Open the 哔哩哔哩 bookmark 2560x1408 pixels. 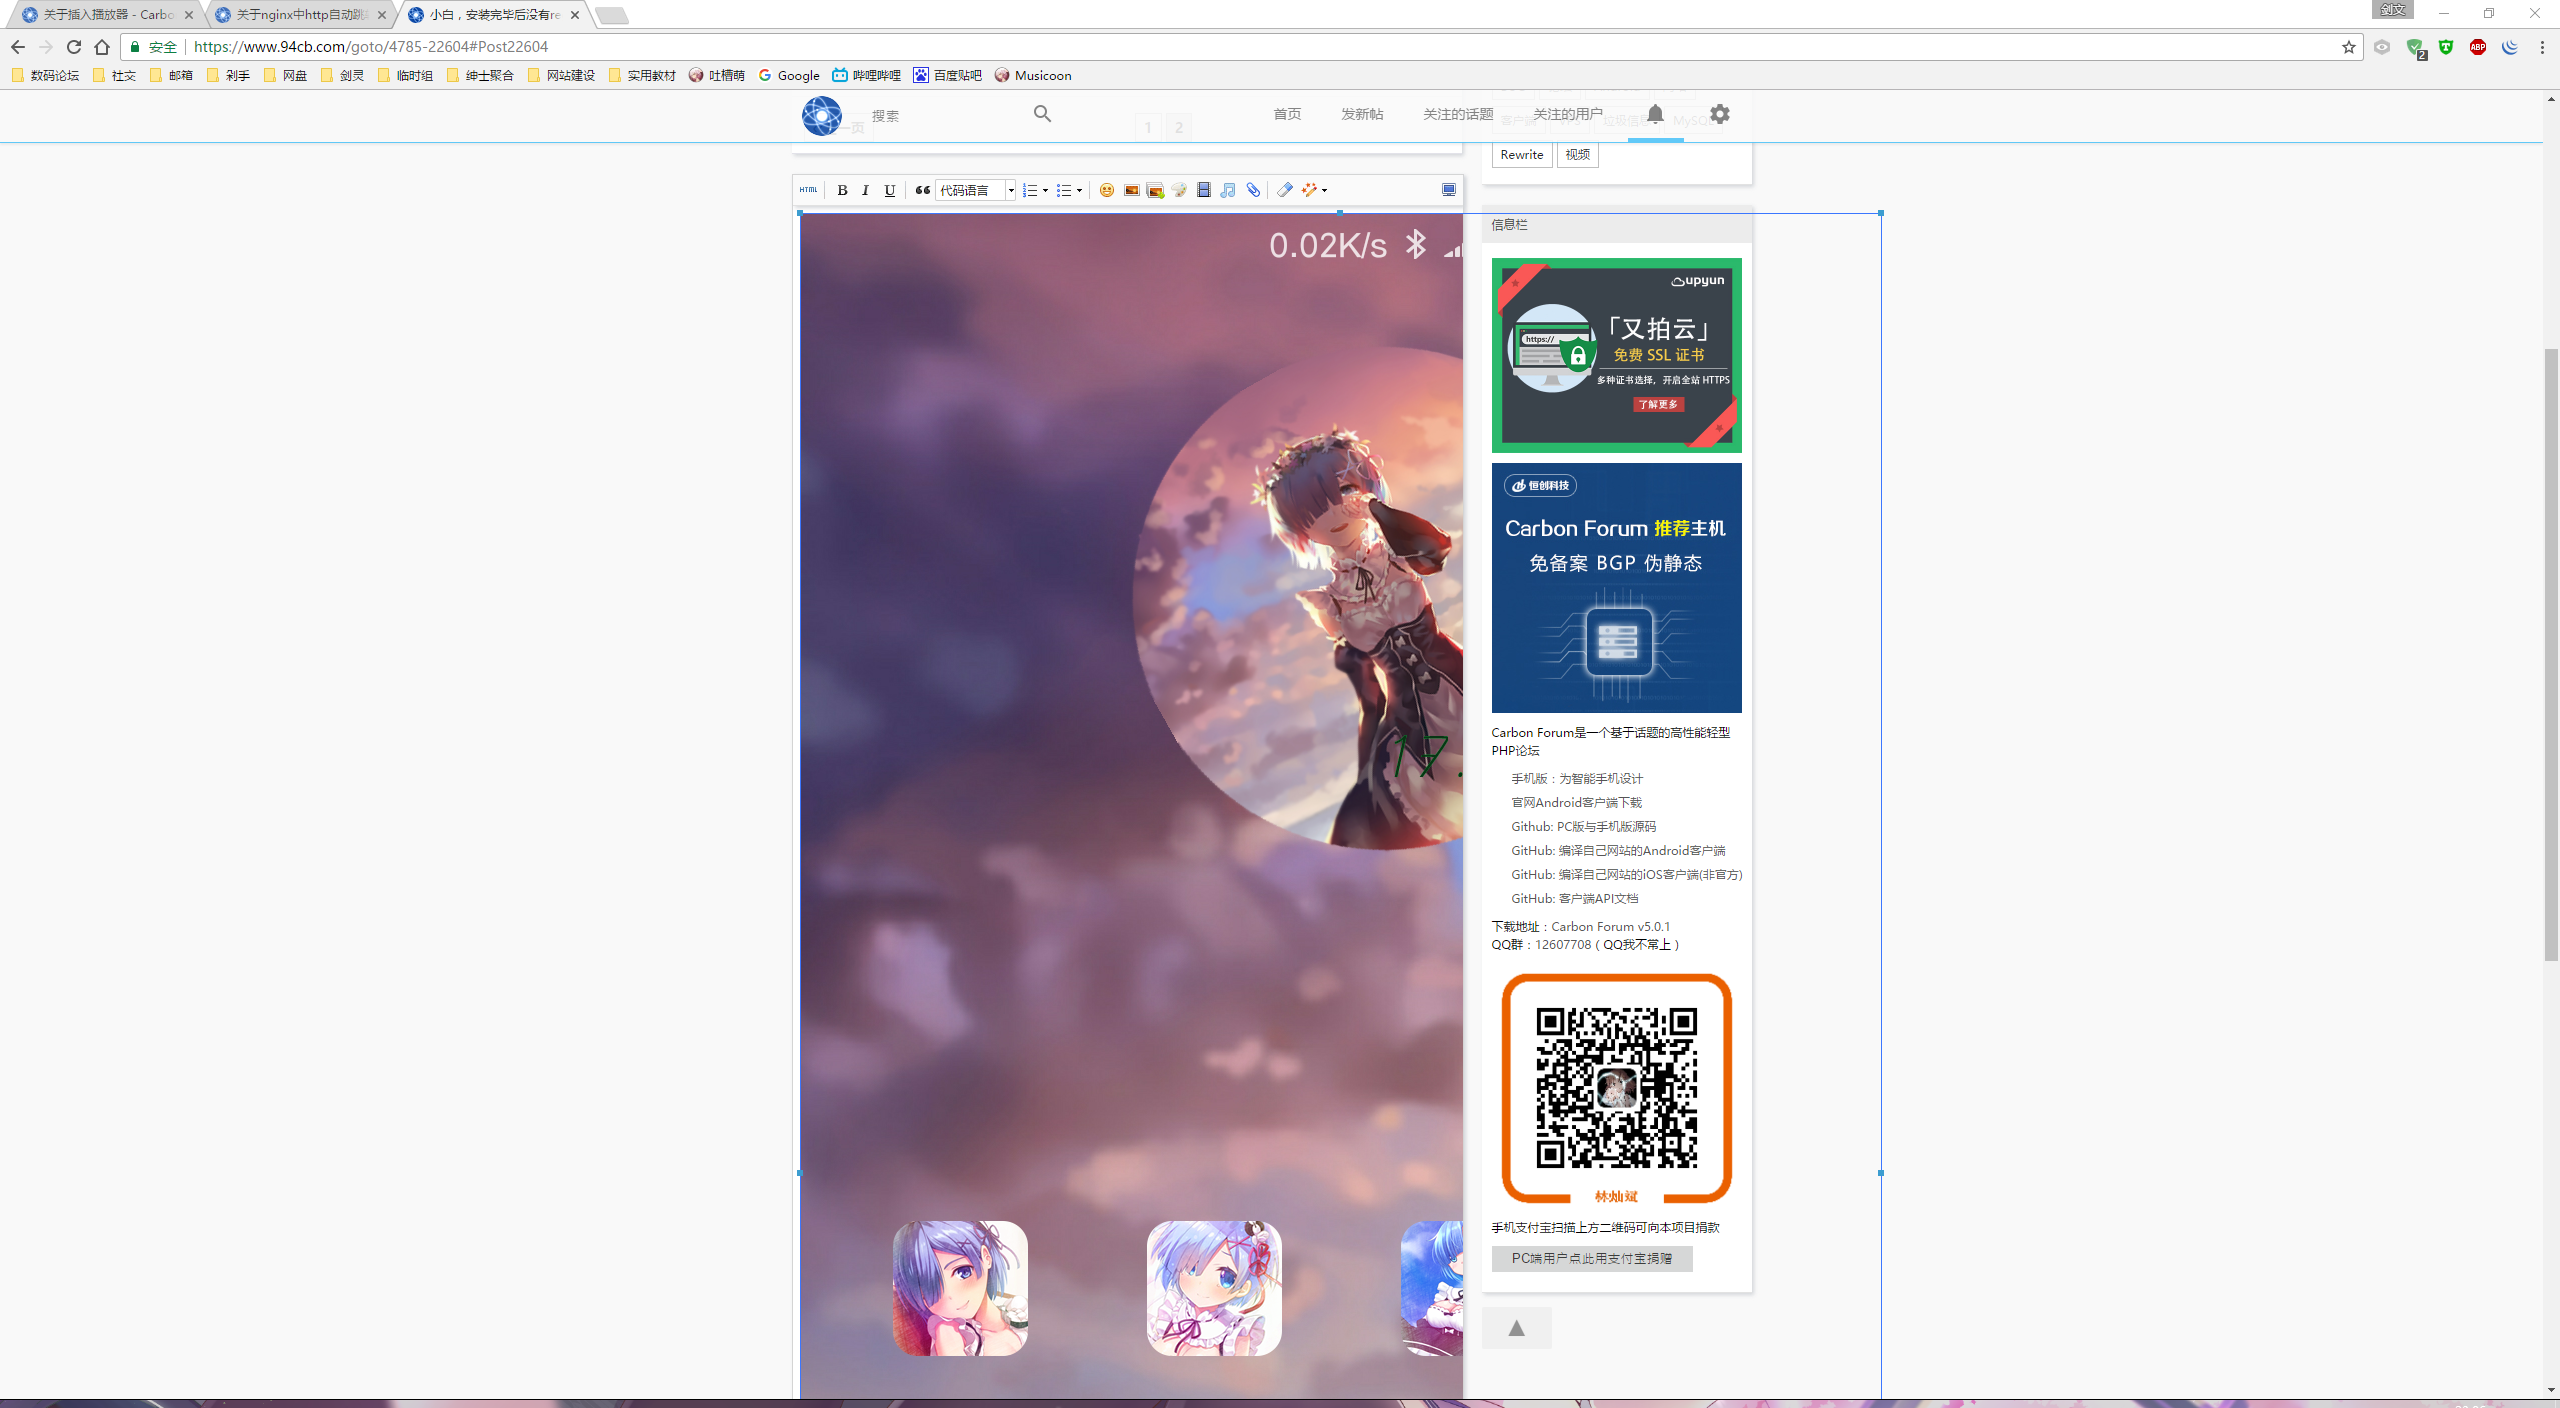point(867,75)
